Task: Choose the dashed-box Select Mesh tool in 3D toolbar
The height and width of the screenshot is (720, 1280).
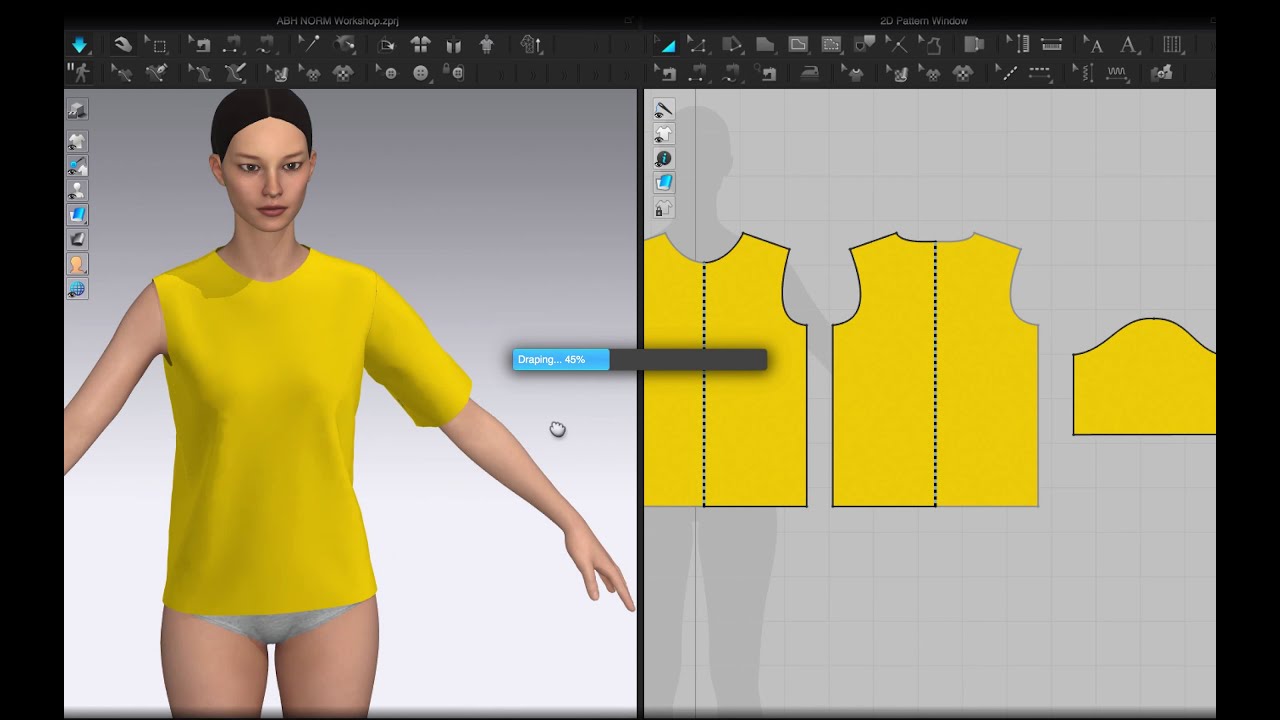Action: coord(156,44)
